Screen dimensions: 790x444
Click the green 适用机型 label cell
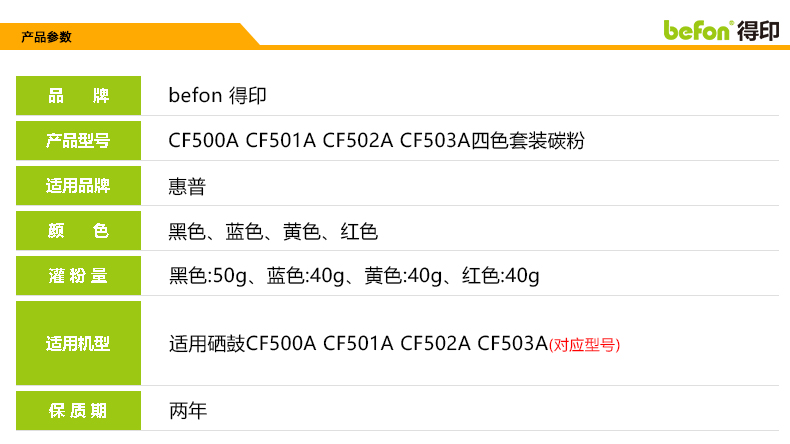click(78, 344)
